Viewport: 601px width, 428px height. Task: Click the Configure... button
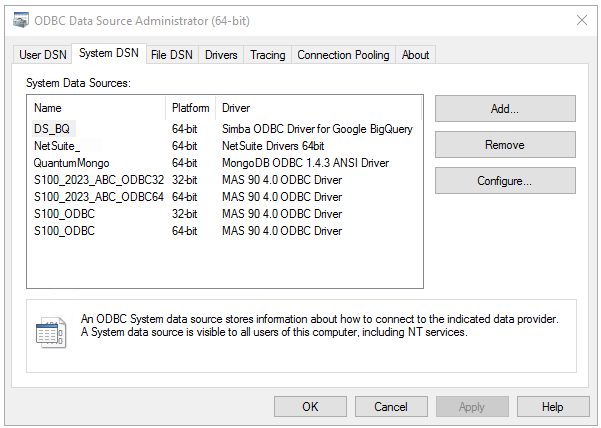coord(504,181)
